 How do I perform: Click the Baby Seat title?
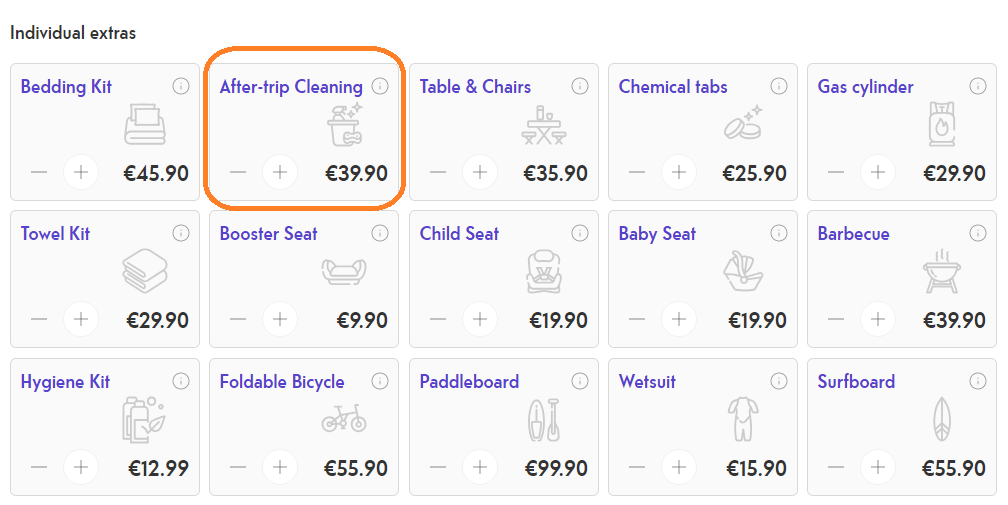(x=657, y=234)
